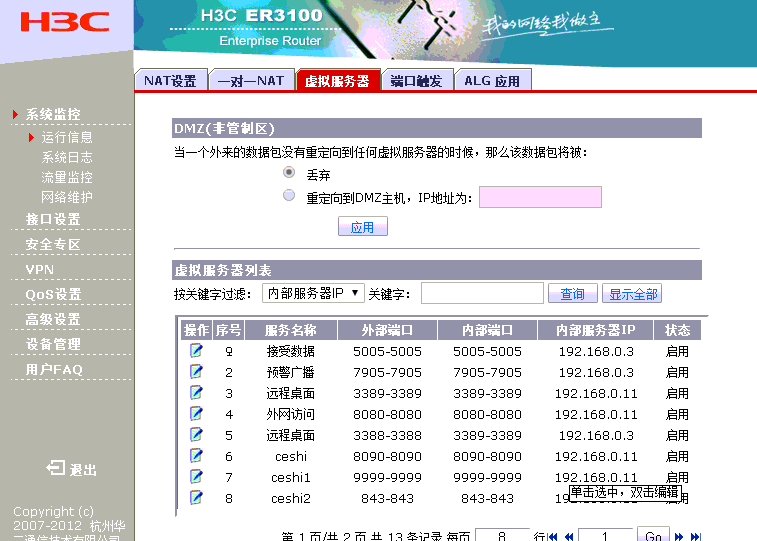Click external port 9999-9999 cell
The height and width of the screenshot is (541, 757).
click(x=387, y=477)
